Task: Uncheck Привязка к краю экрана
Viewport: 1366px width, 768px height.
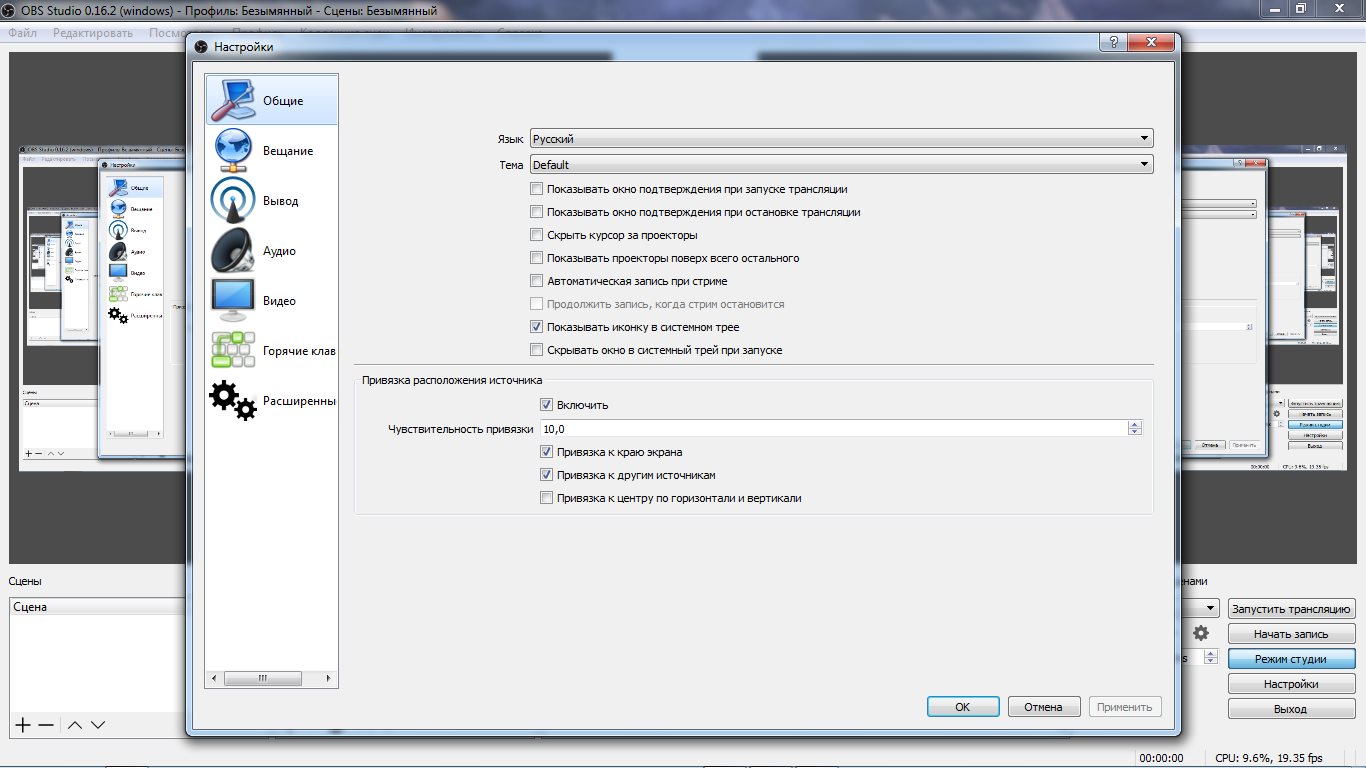Action: point(547,452)
